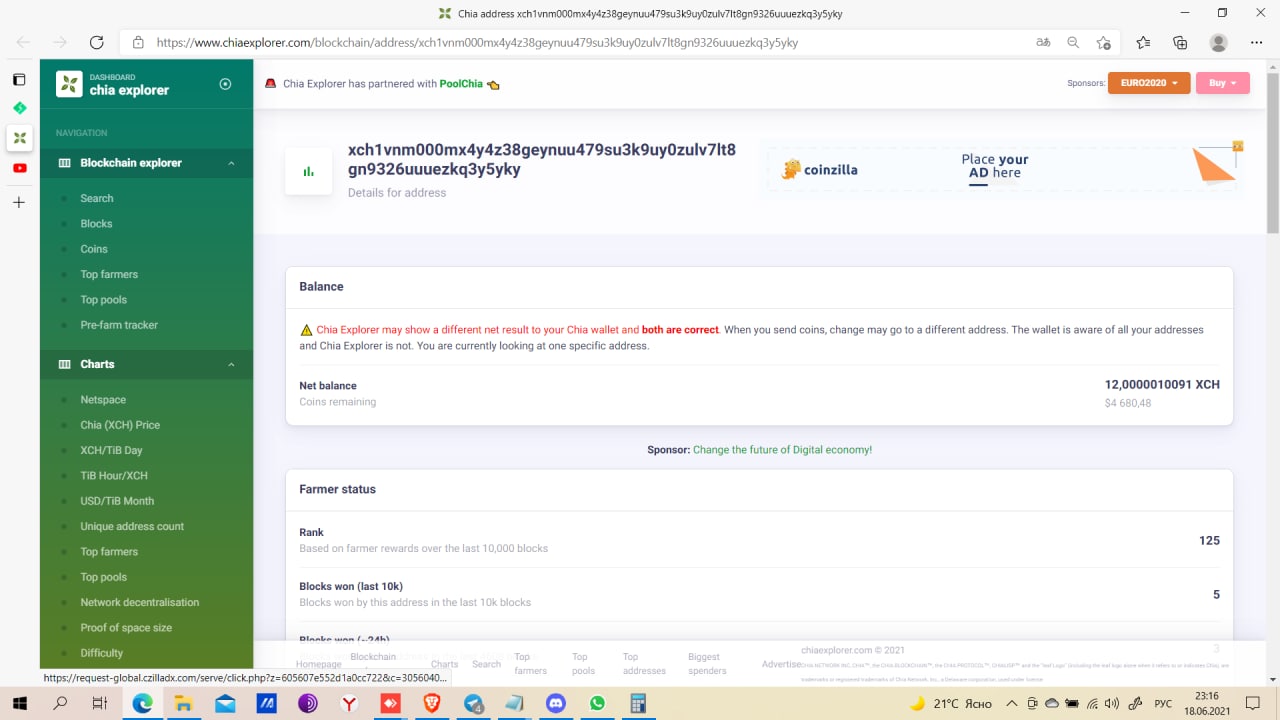Open Microsoft Edge from the taskbar

pos(143,703)
